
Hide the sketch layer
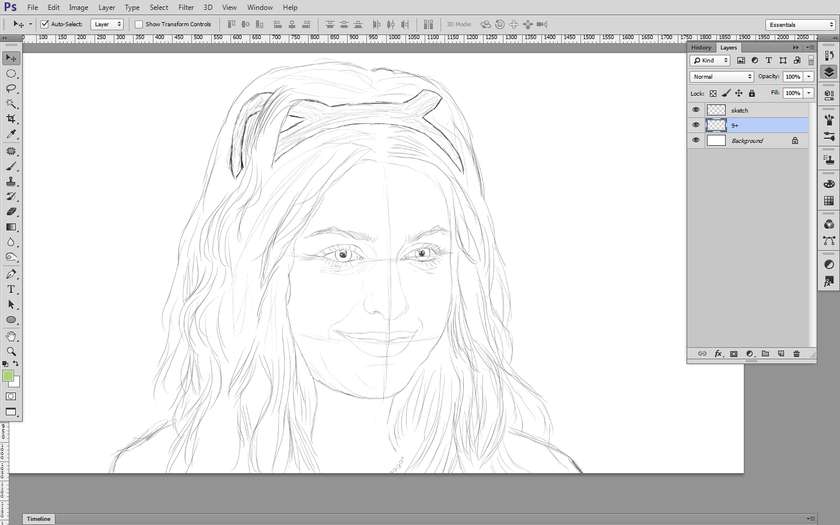point(696,110)
